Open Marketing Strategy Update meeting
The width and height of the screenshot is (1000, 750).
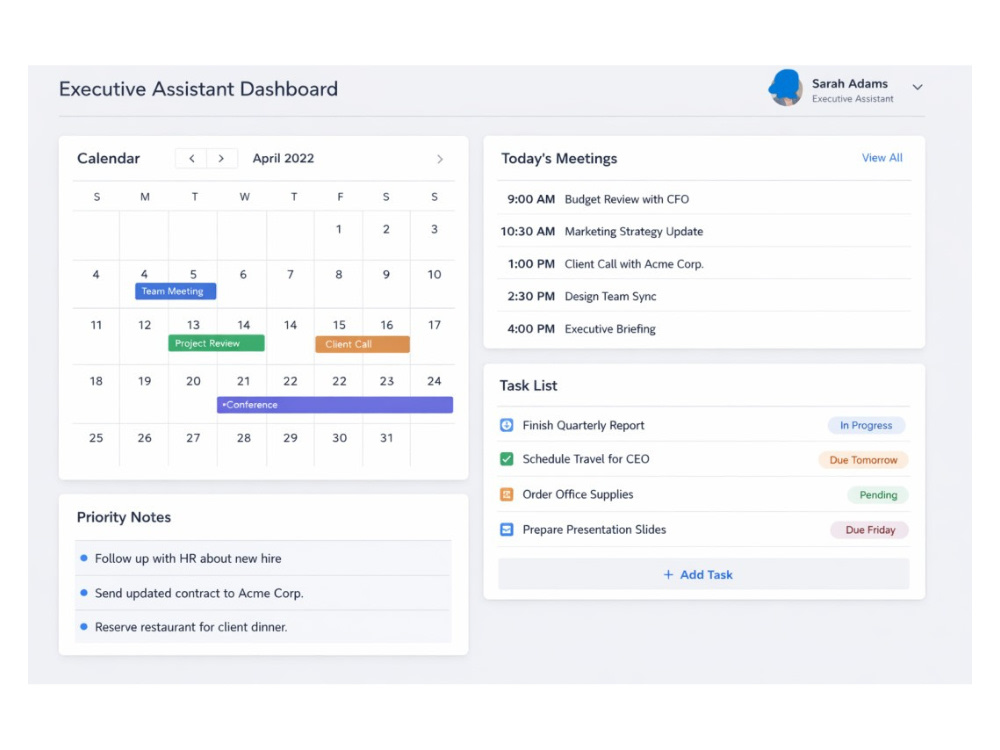click(x=704, y=232)
